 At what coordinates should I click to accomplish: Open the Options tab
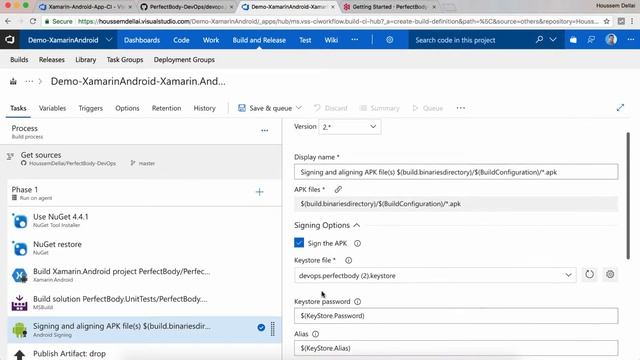pos(127,108)
